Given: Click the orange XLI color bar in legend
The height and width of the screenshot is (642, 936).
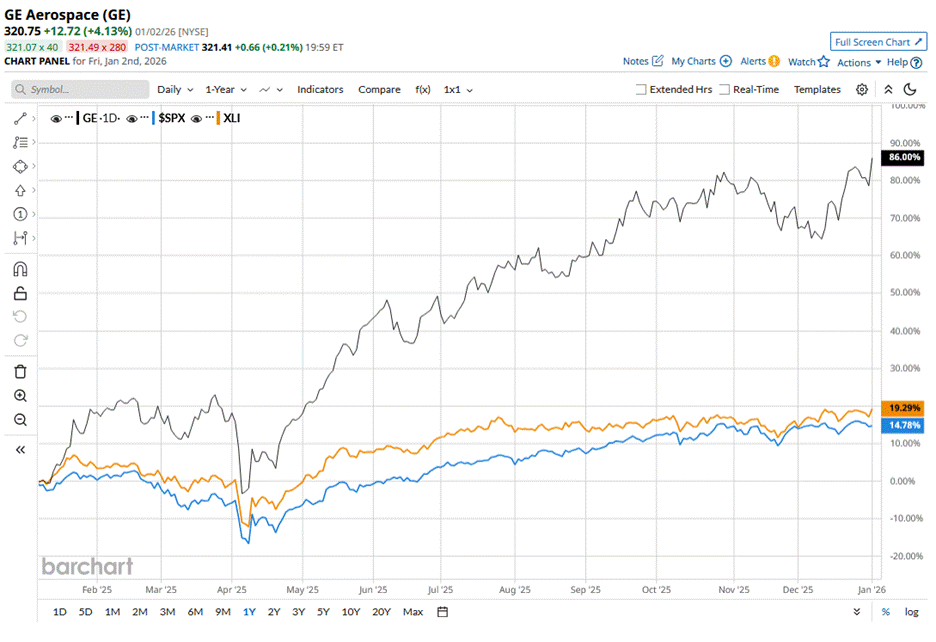Looking at the screenshot, I should (218, 118).
